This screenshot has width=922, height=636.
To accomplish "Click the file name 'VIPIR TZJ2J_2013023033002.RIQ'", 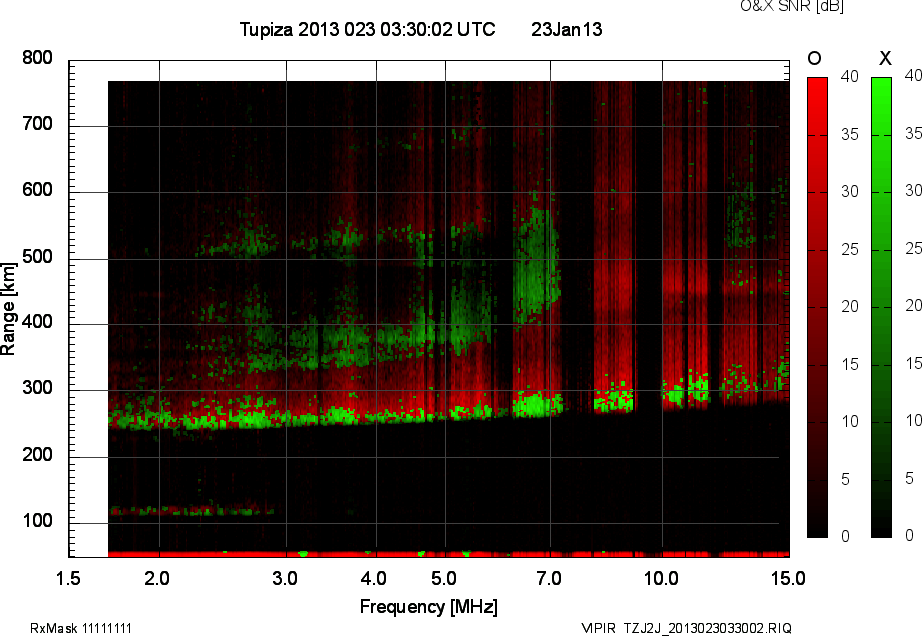I will click(x=687, y=628).
